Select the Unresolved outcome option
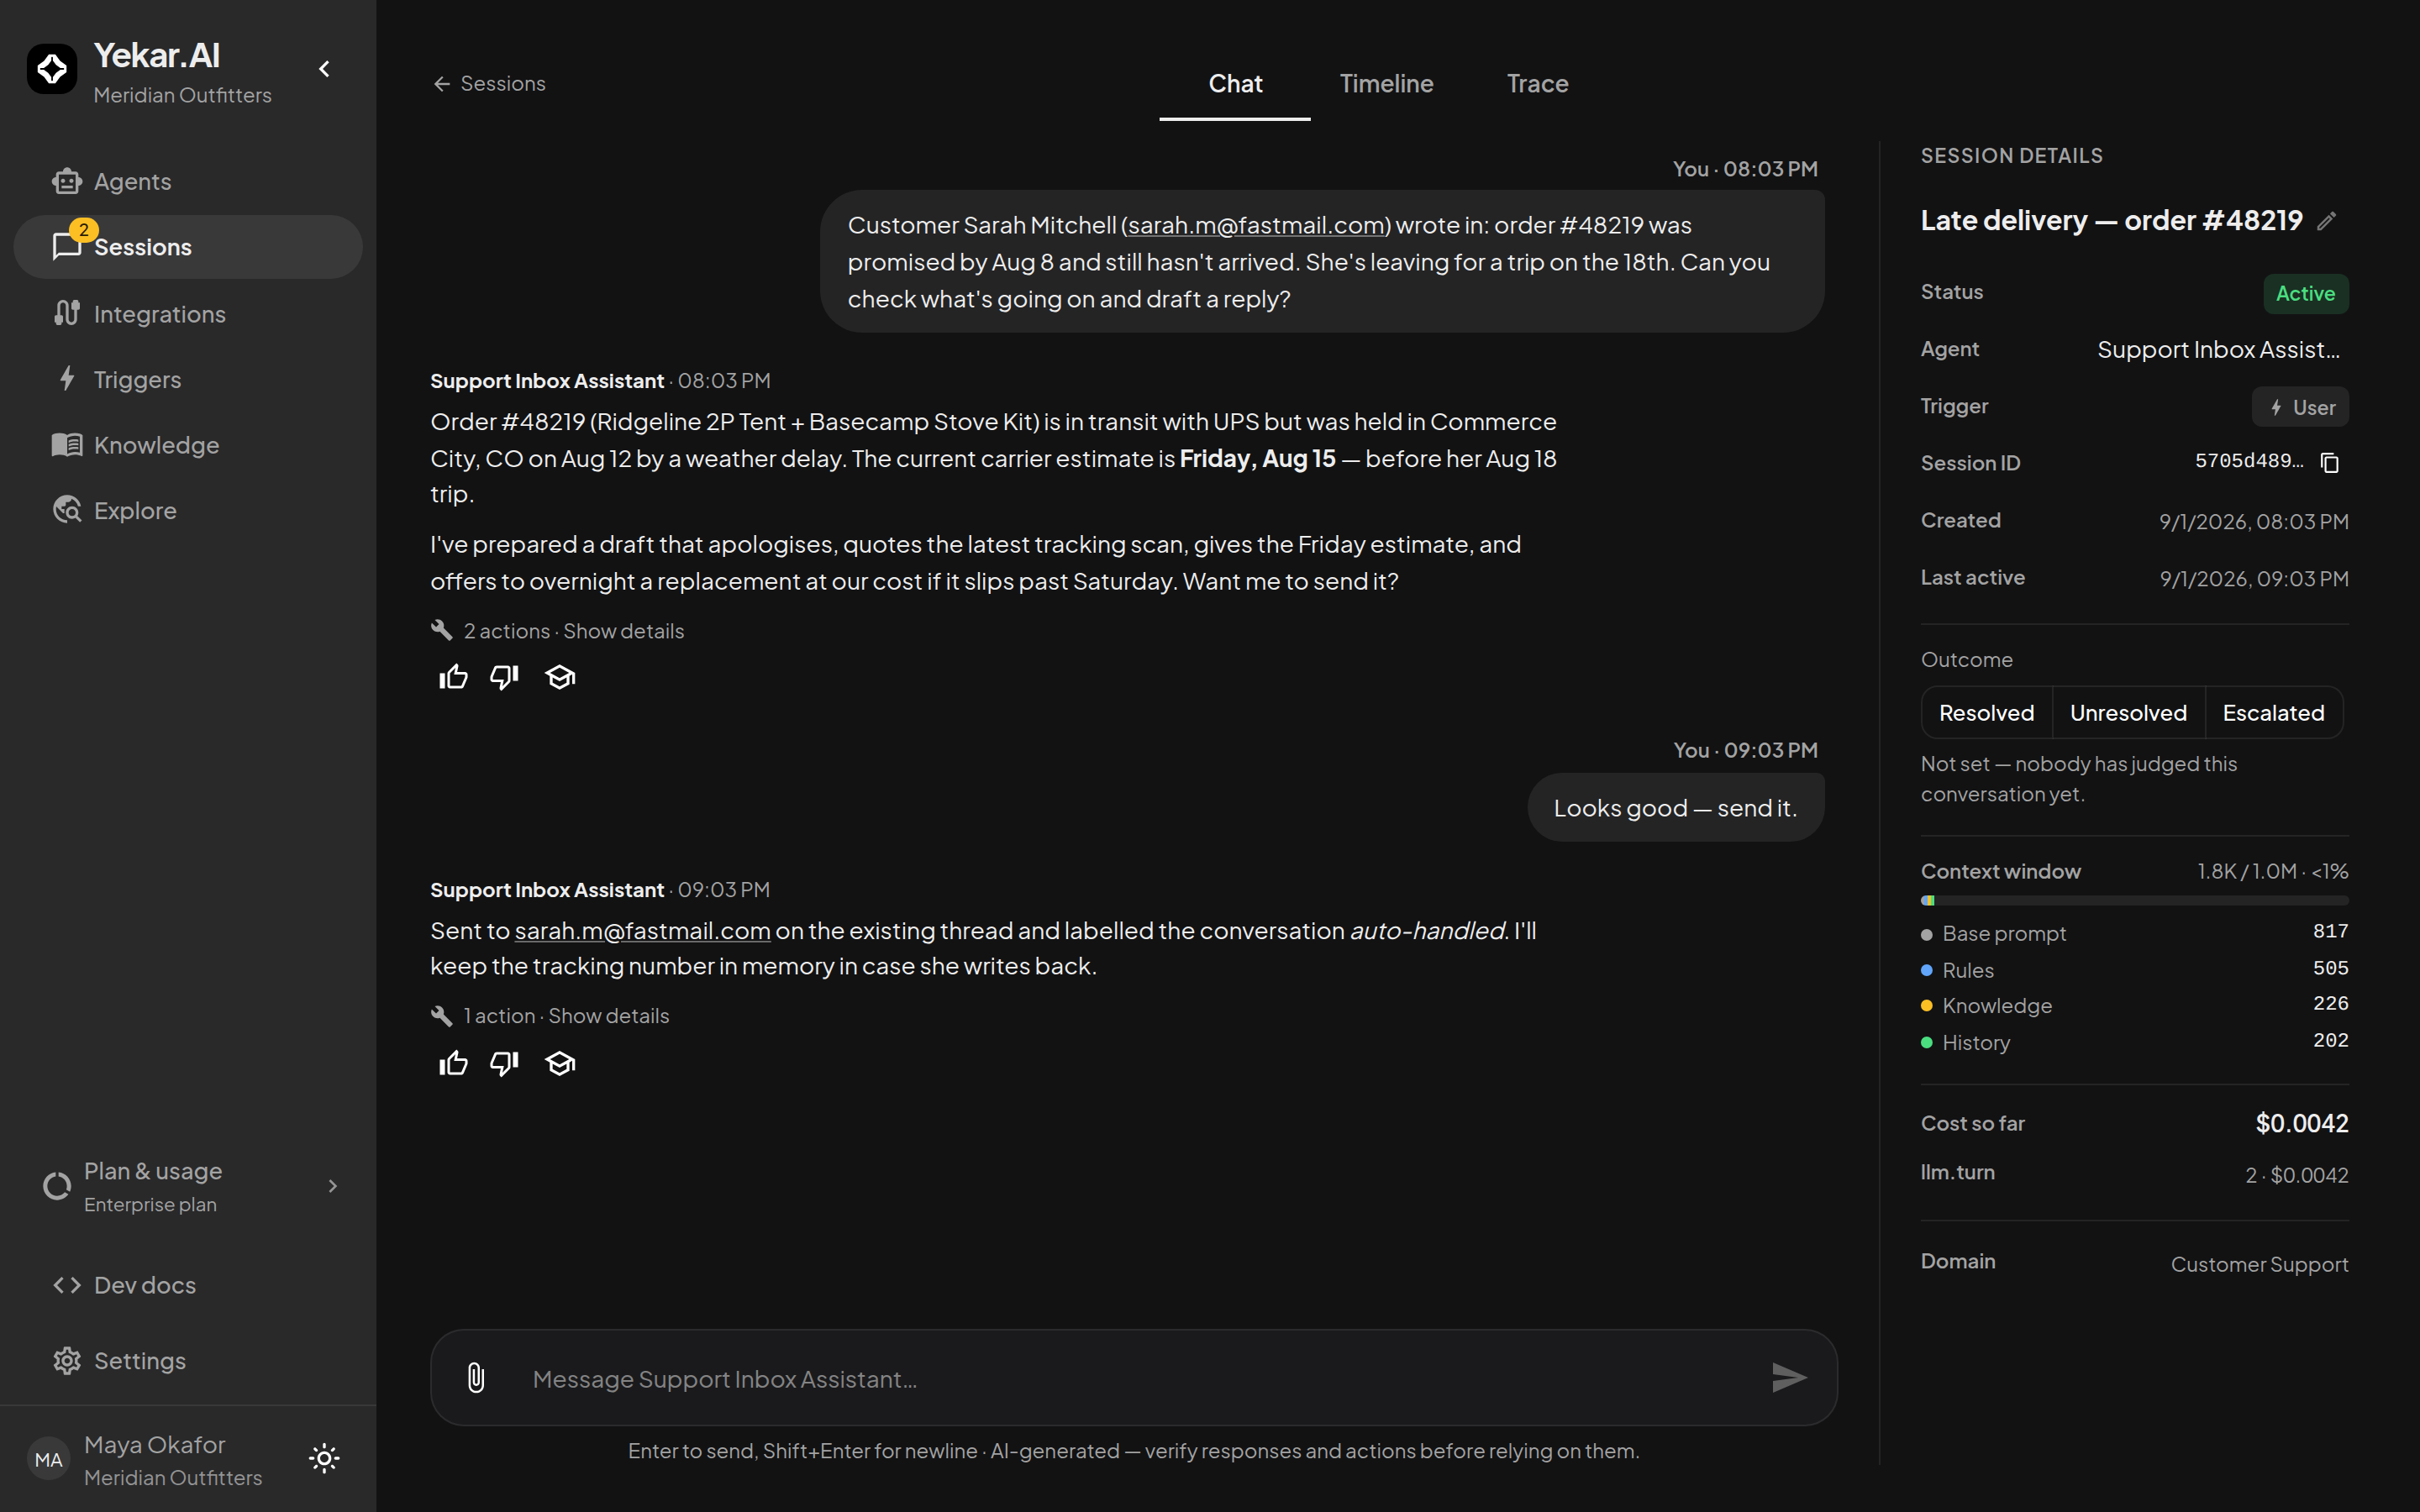 point(2128,713)
